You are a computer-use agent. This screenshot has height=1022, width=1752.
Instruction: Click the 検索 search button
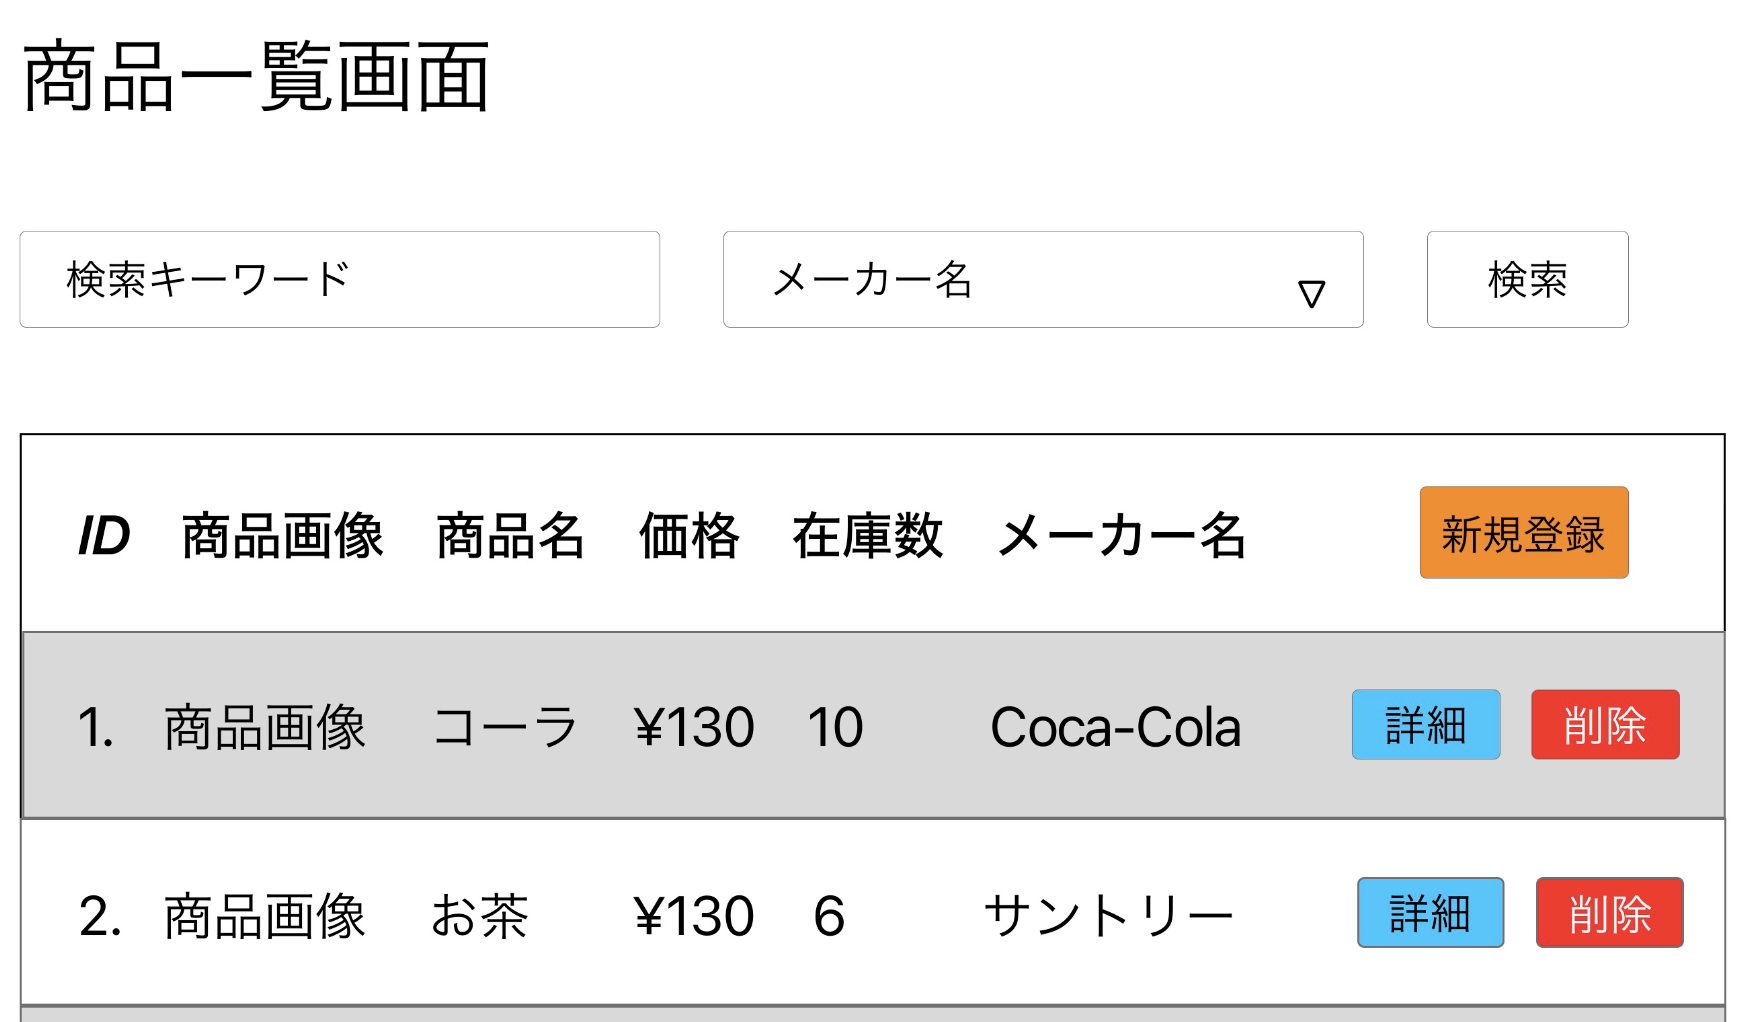1527,281
